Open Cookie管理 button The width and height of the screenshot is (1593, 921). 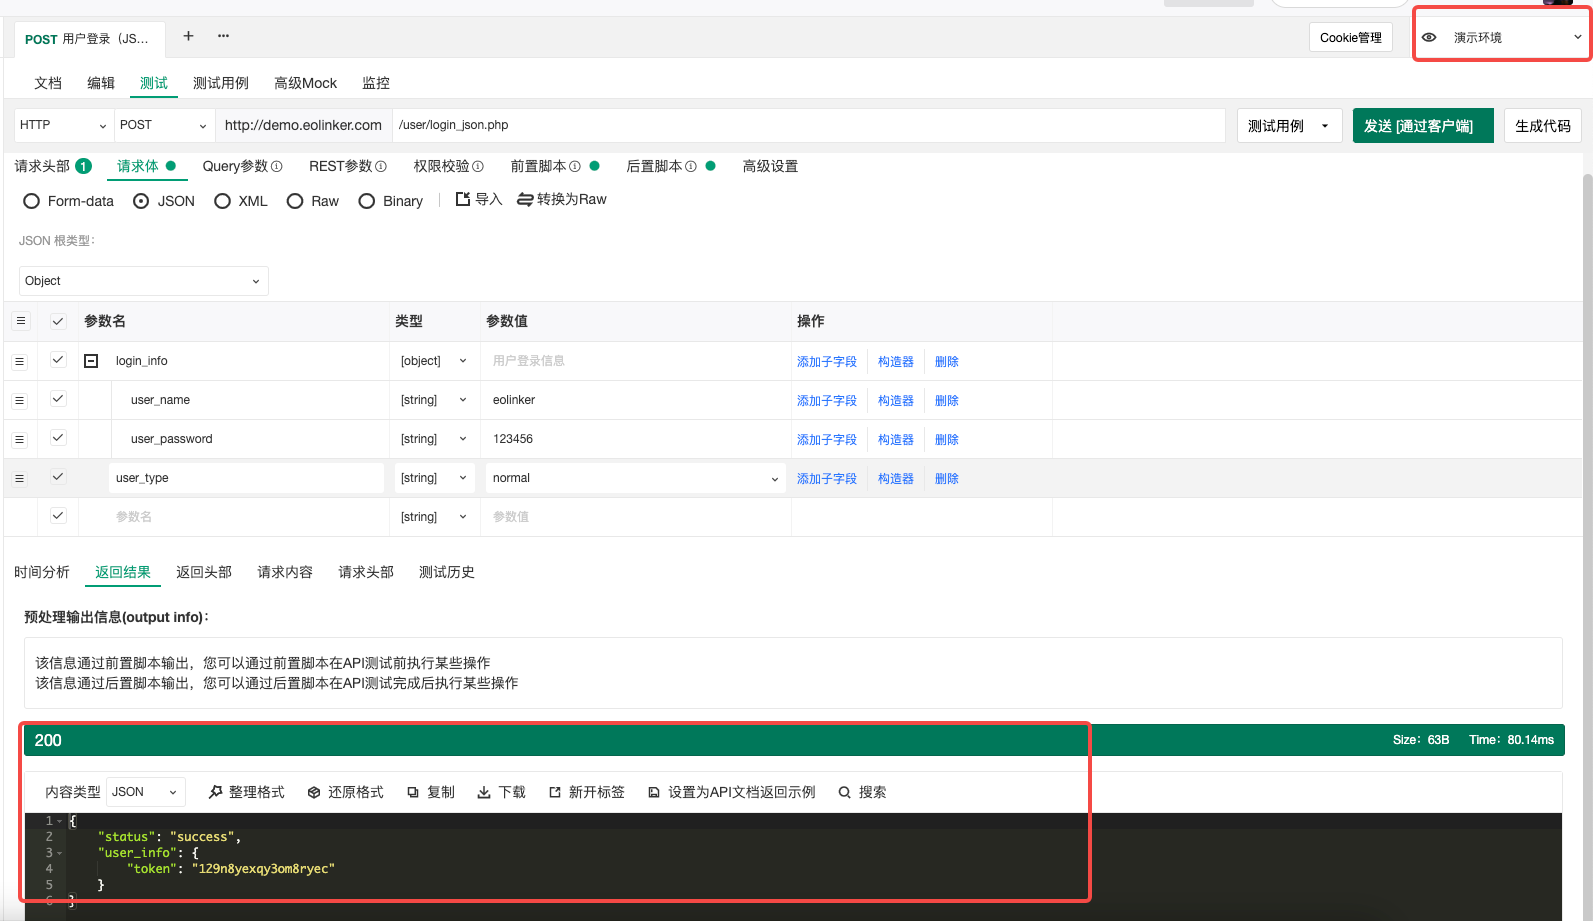[x=1351, y=37]
